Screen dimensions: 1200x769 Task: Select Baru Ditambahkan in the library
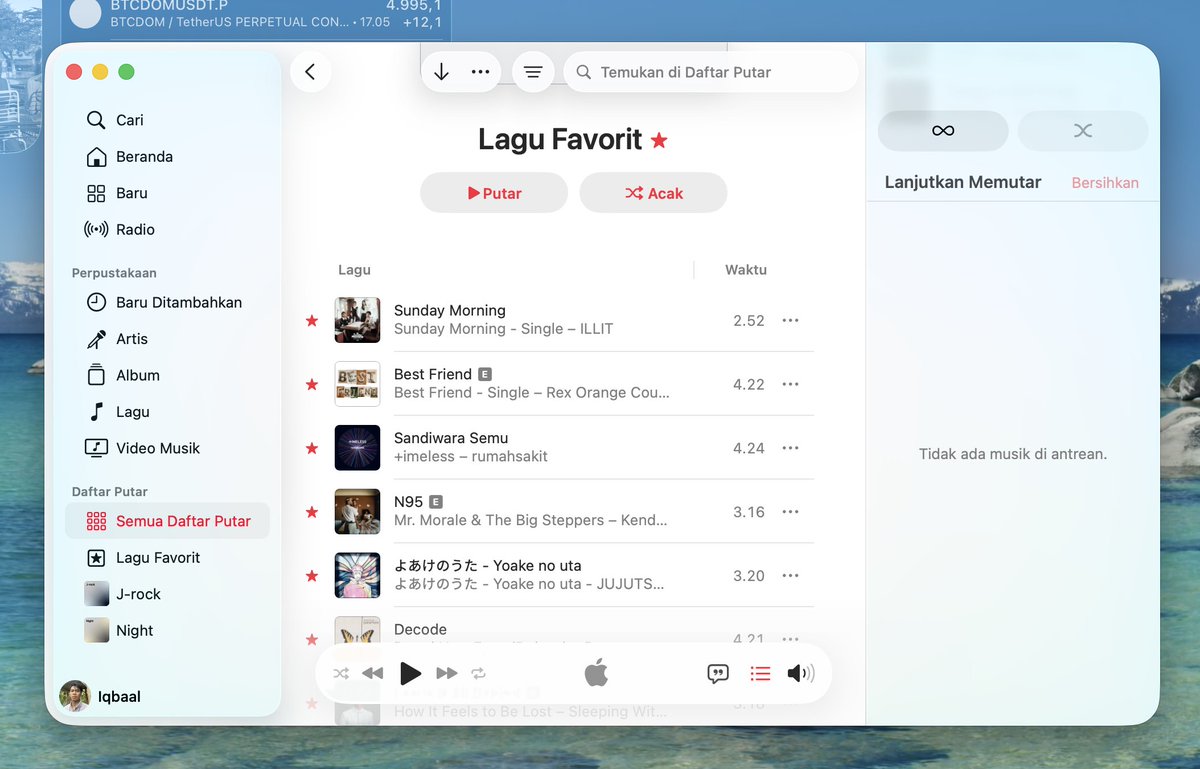tap(167, 302)
